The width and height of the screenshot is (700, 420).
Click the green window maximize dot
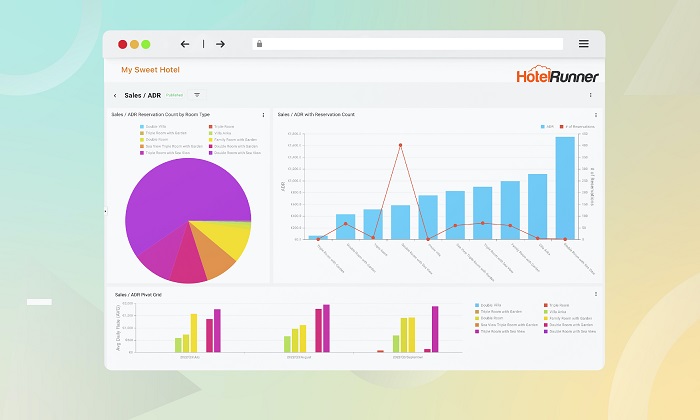pyautogui.click(x=146, y=44)
